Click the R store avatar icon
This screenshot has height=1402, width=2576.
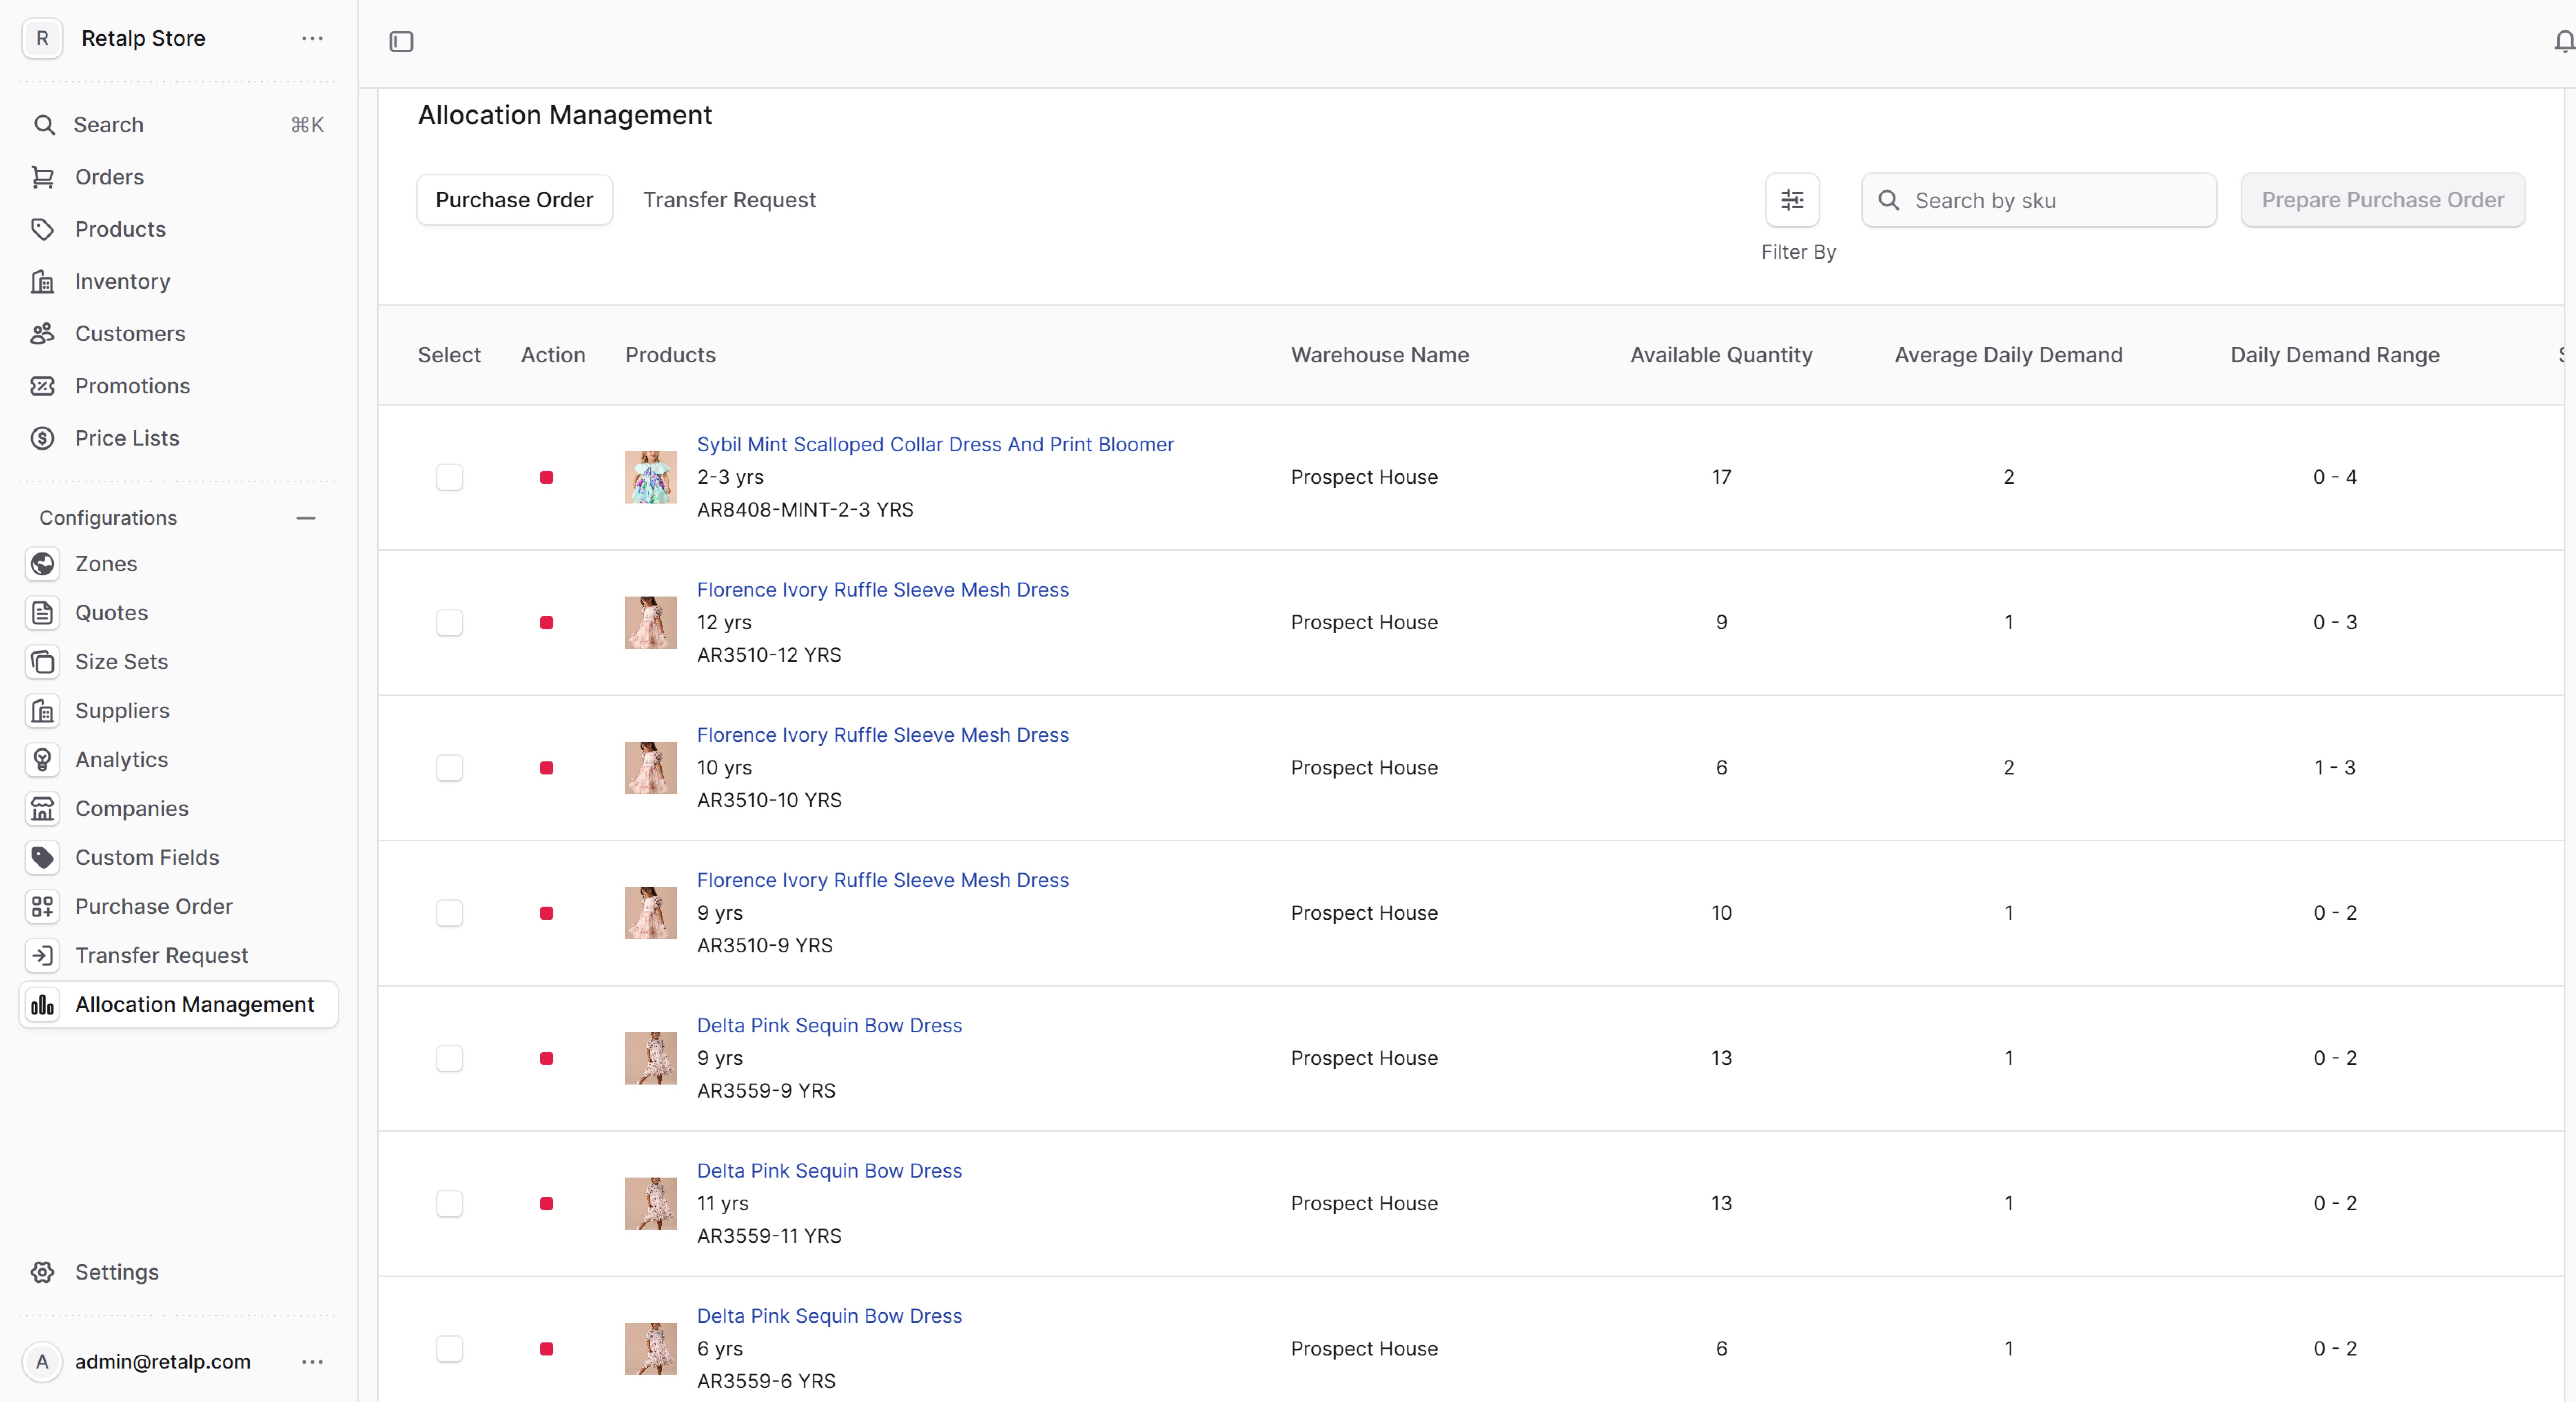point(42,38)
